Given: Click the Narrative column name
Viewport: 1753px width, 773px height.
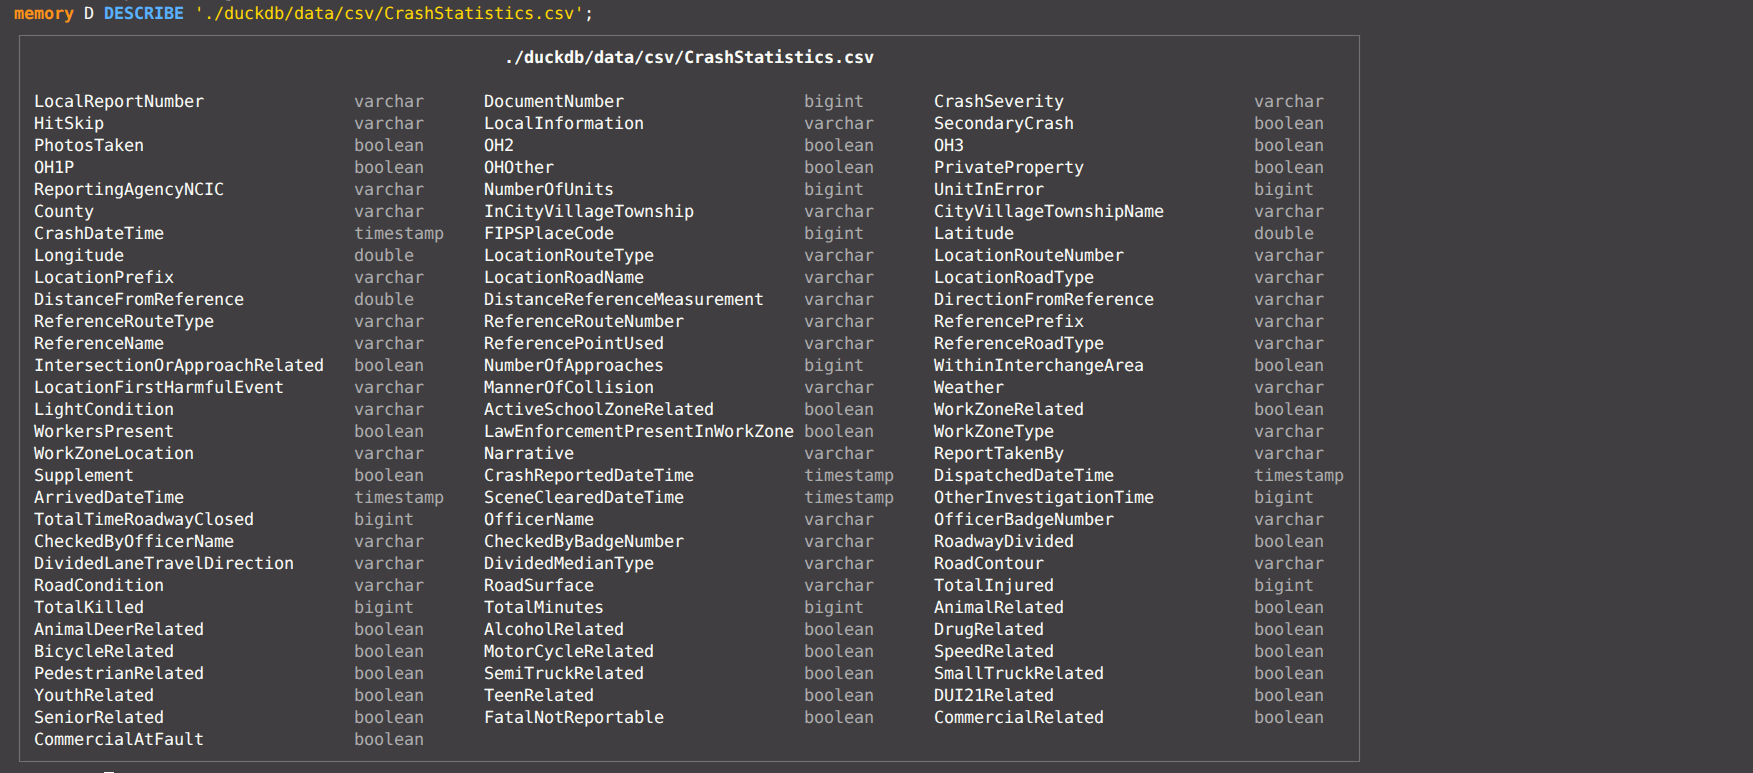Looking at the screenshot, I should [x=529, y=454].
